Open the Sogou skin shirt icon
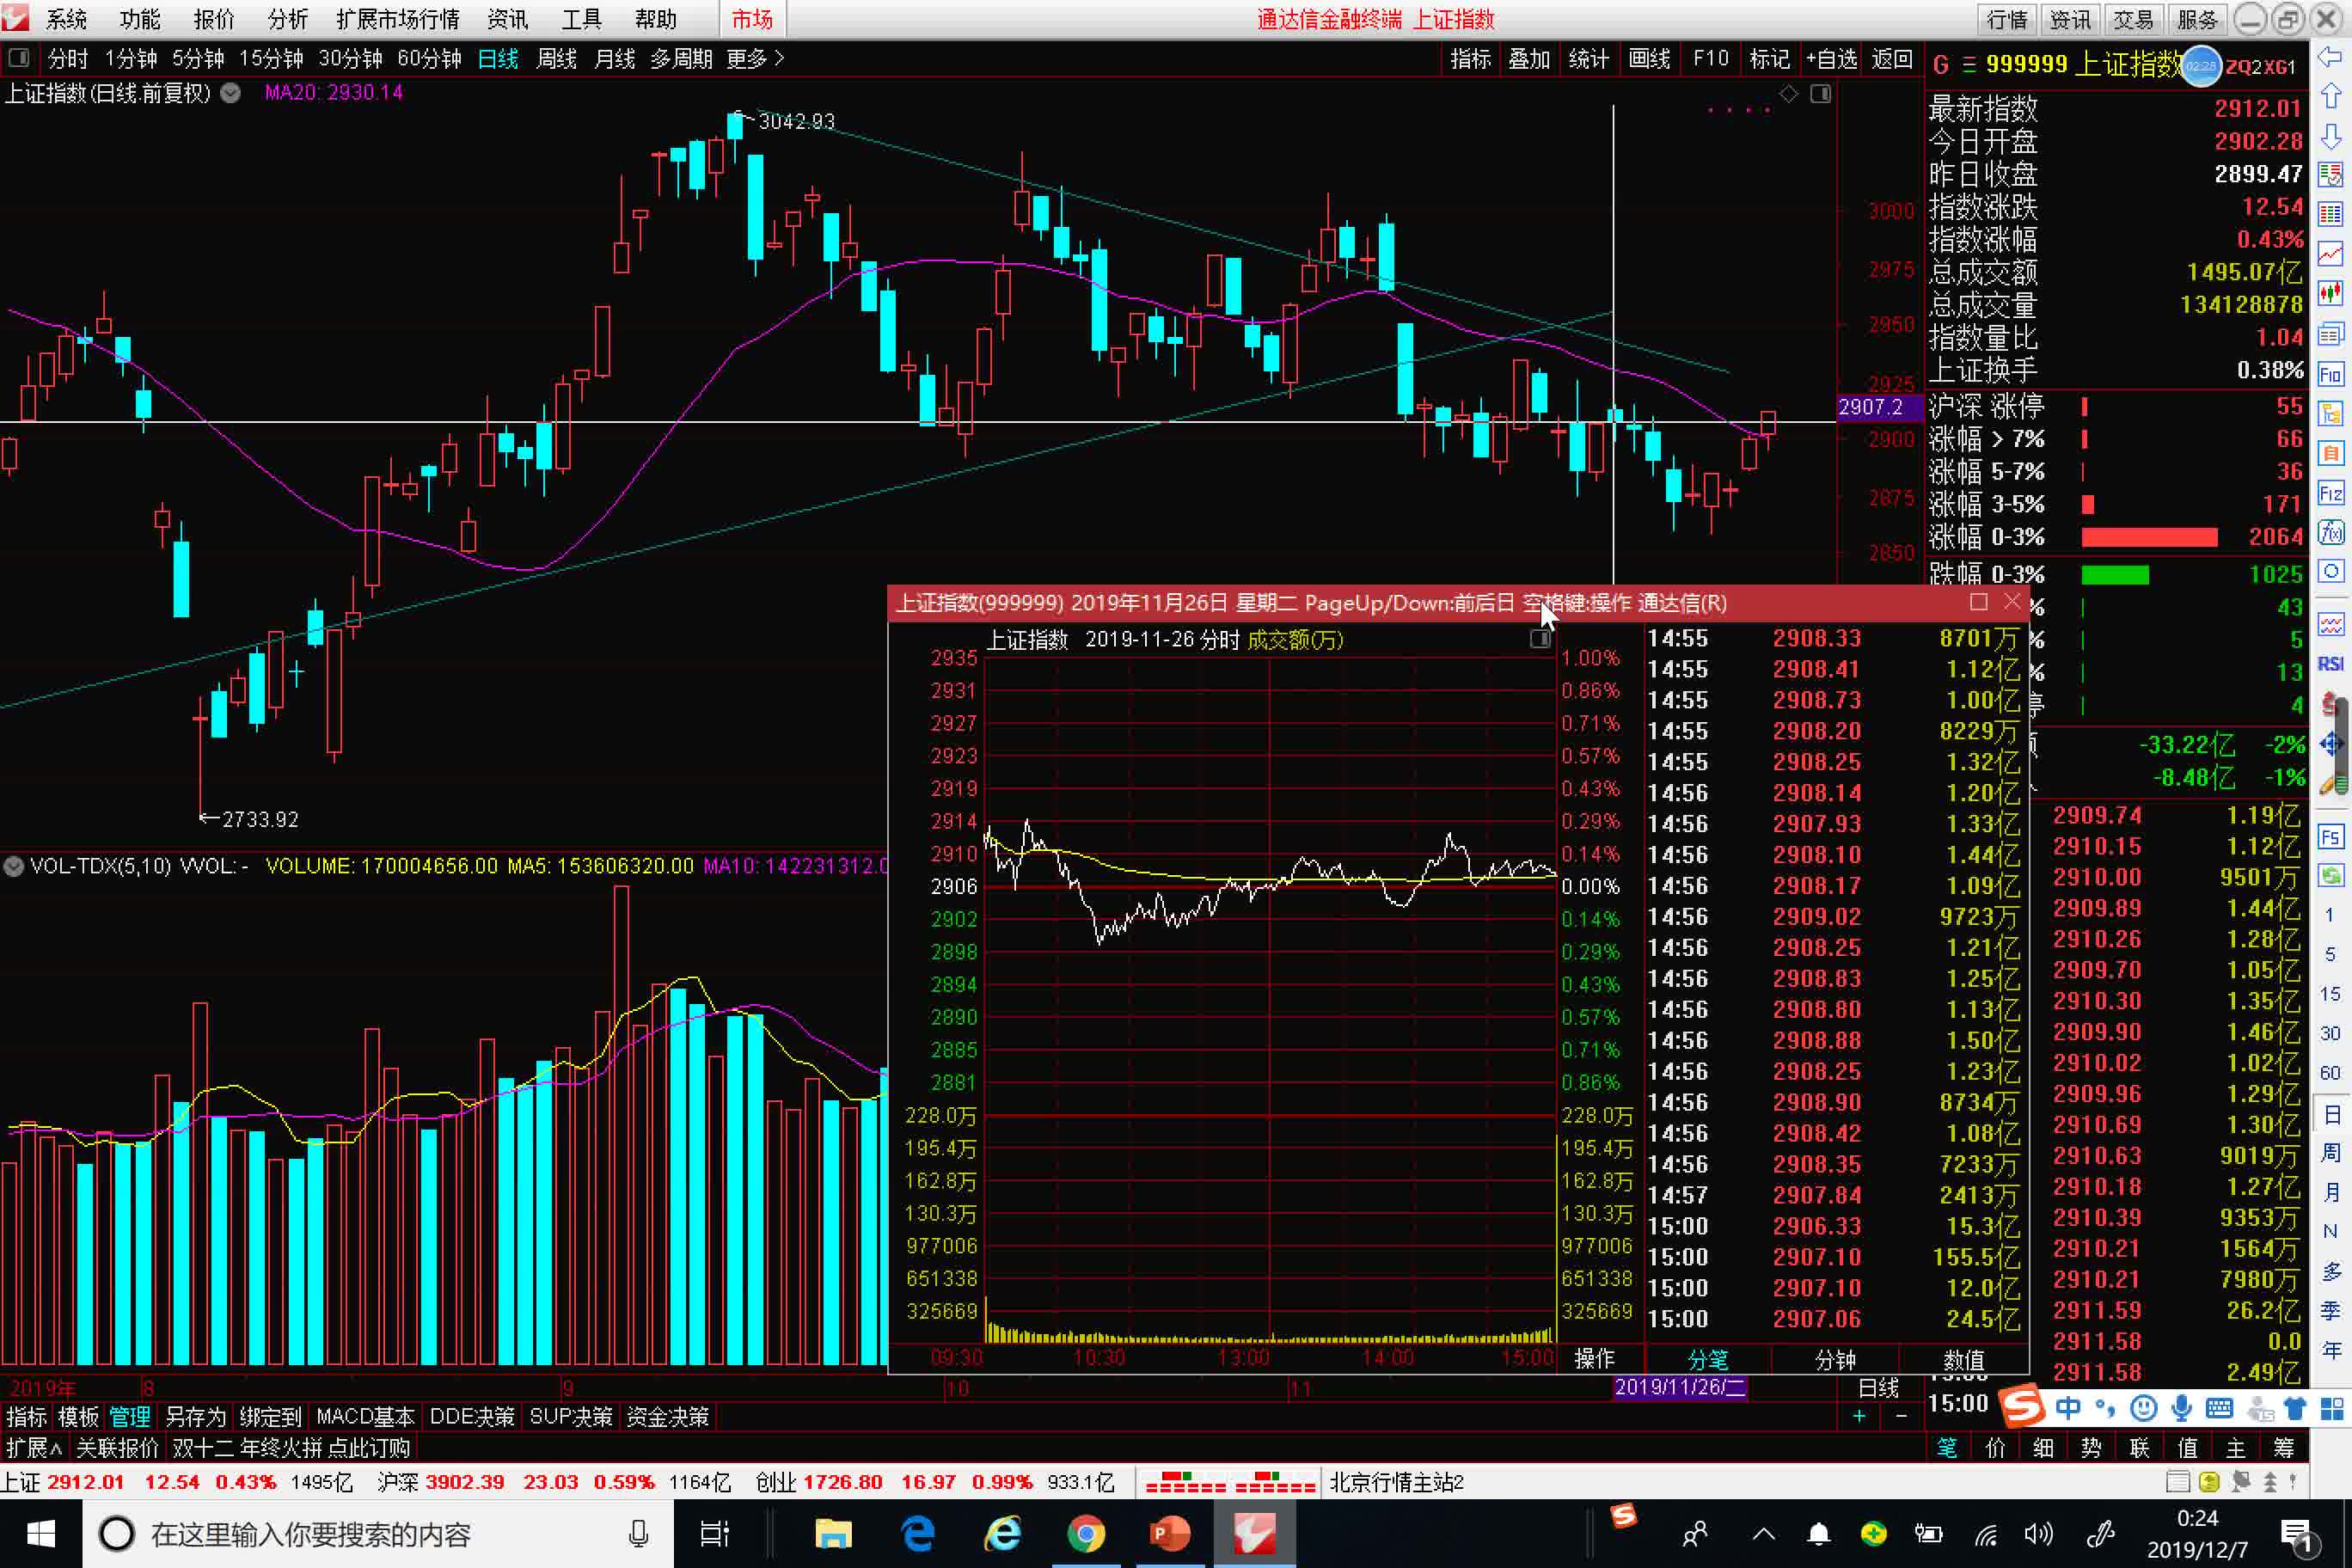 click(2295, 1409)
